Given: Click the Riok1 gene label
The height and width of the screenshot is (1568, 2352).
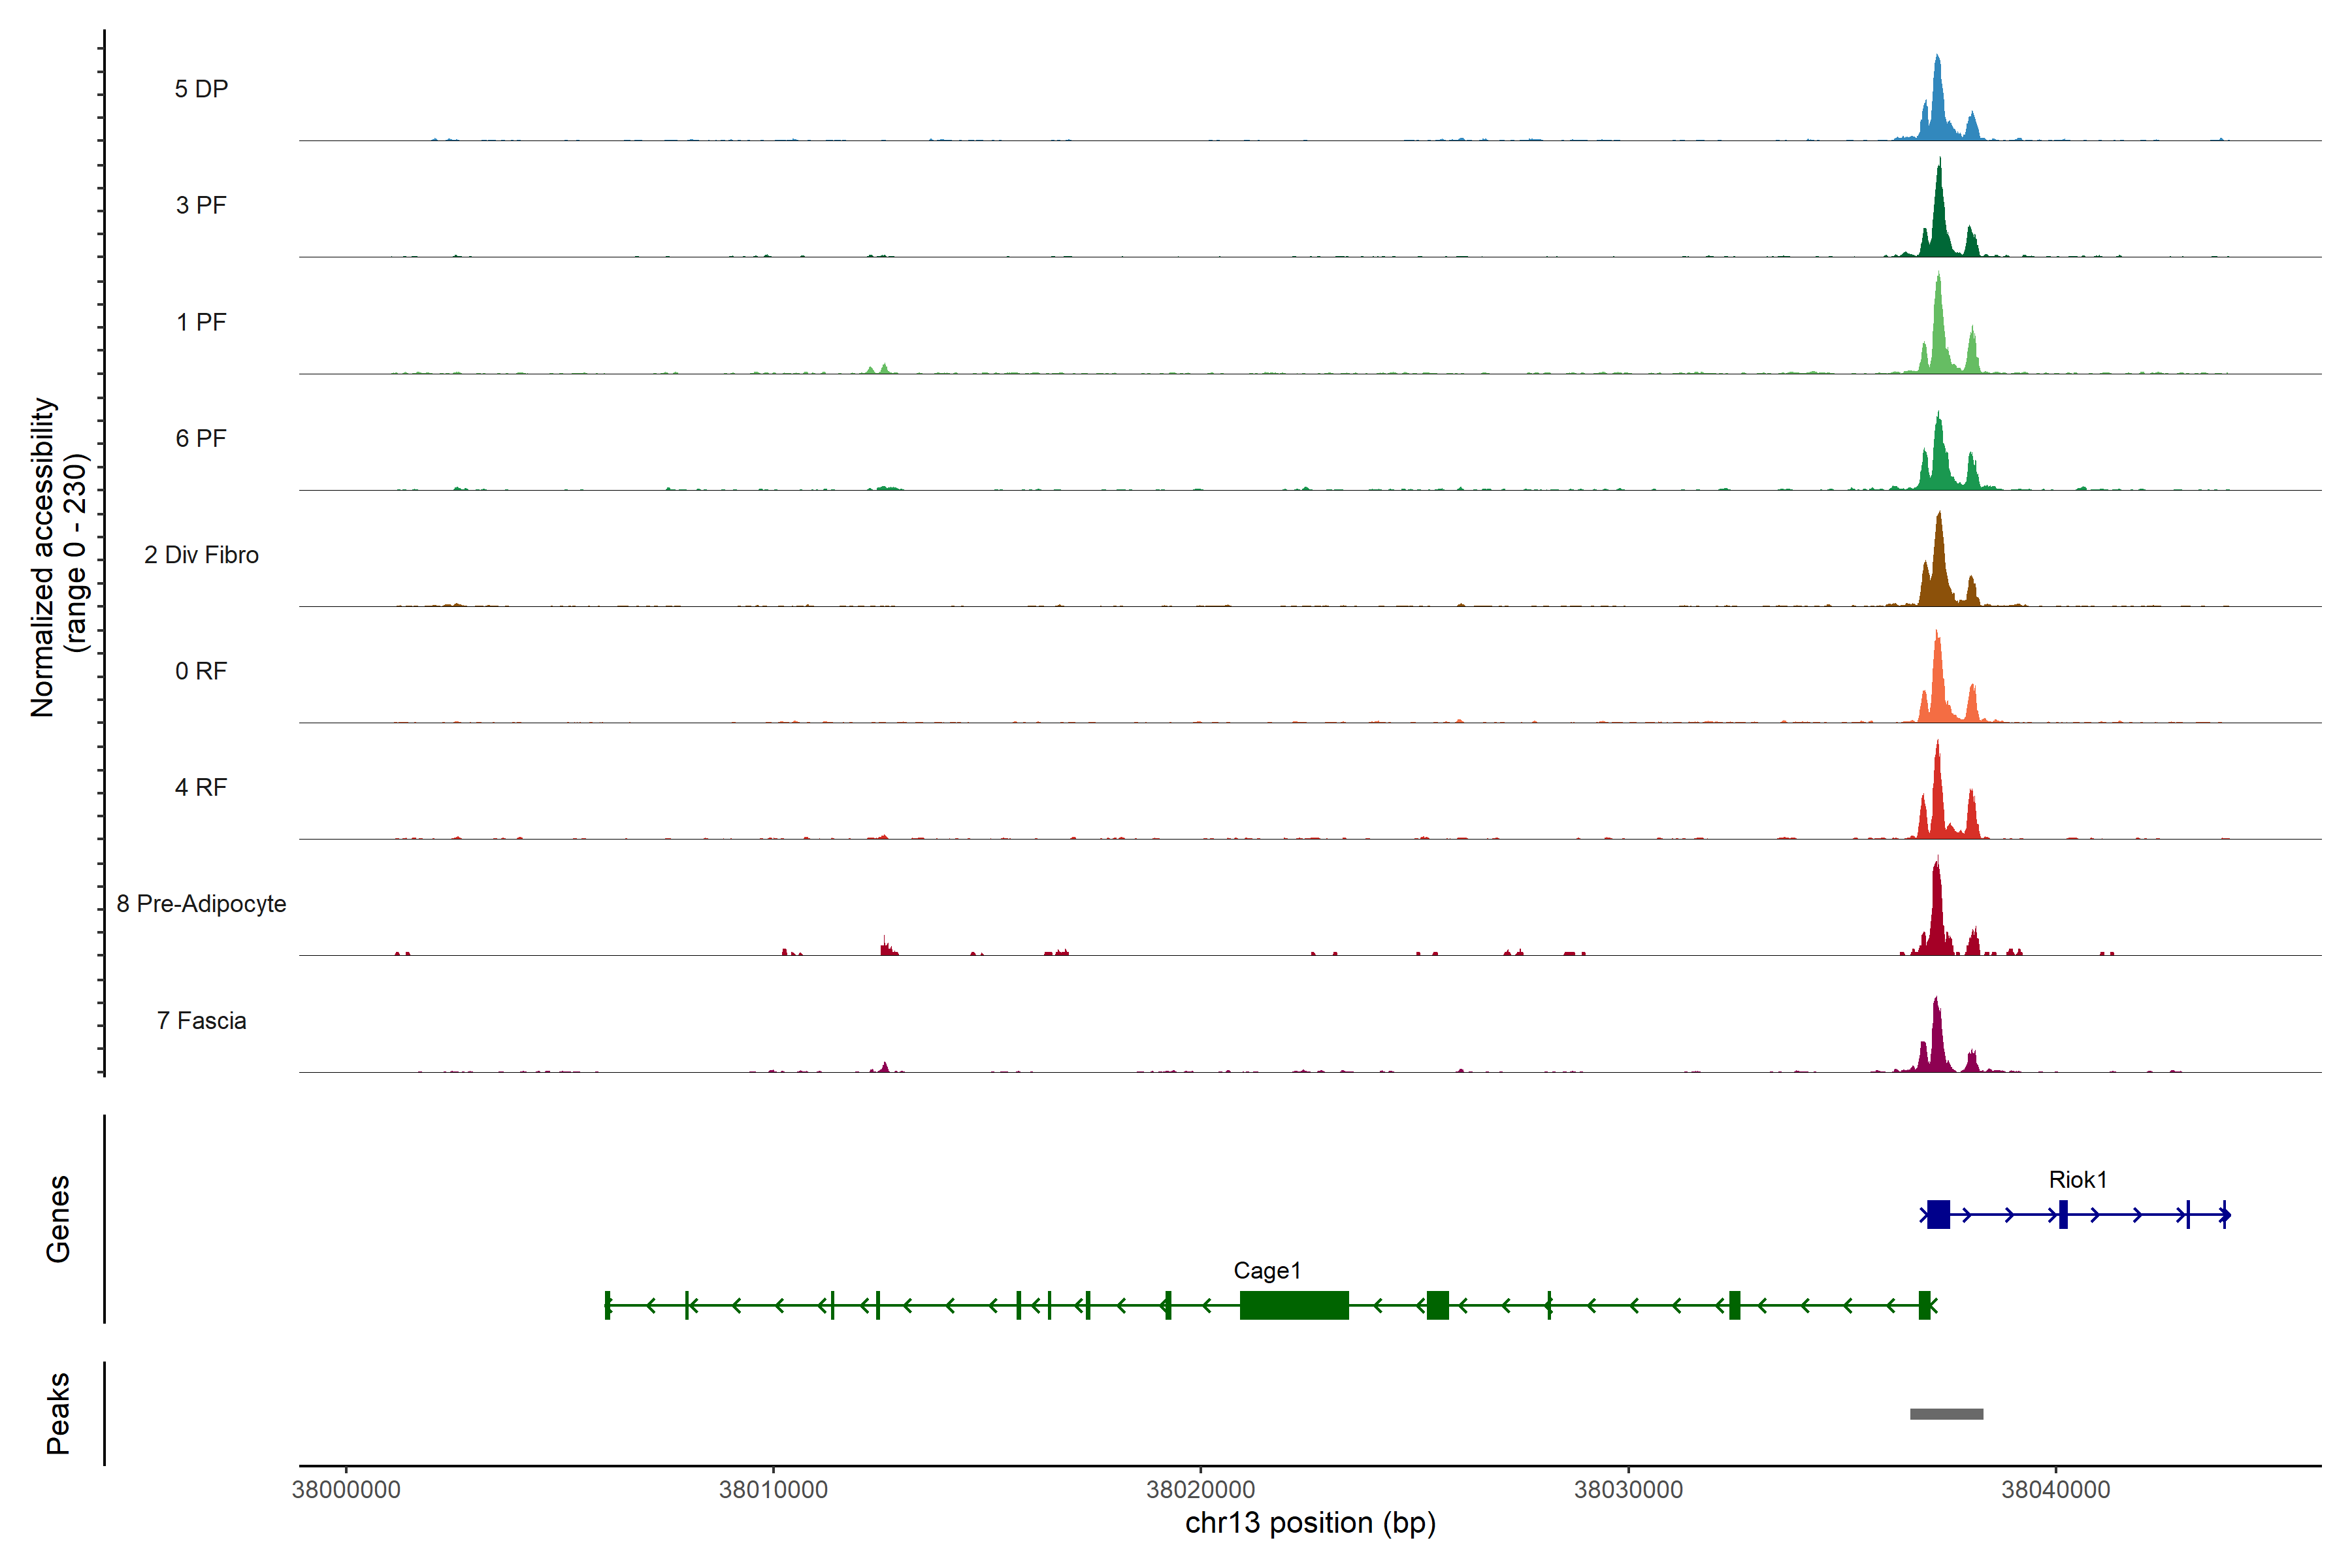Looking at the screenshot, I should click(x=2077, y=1180).
